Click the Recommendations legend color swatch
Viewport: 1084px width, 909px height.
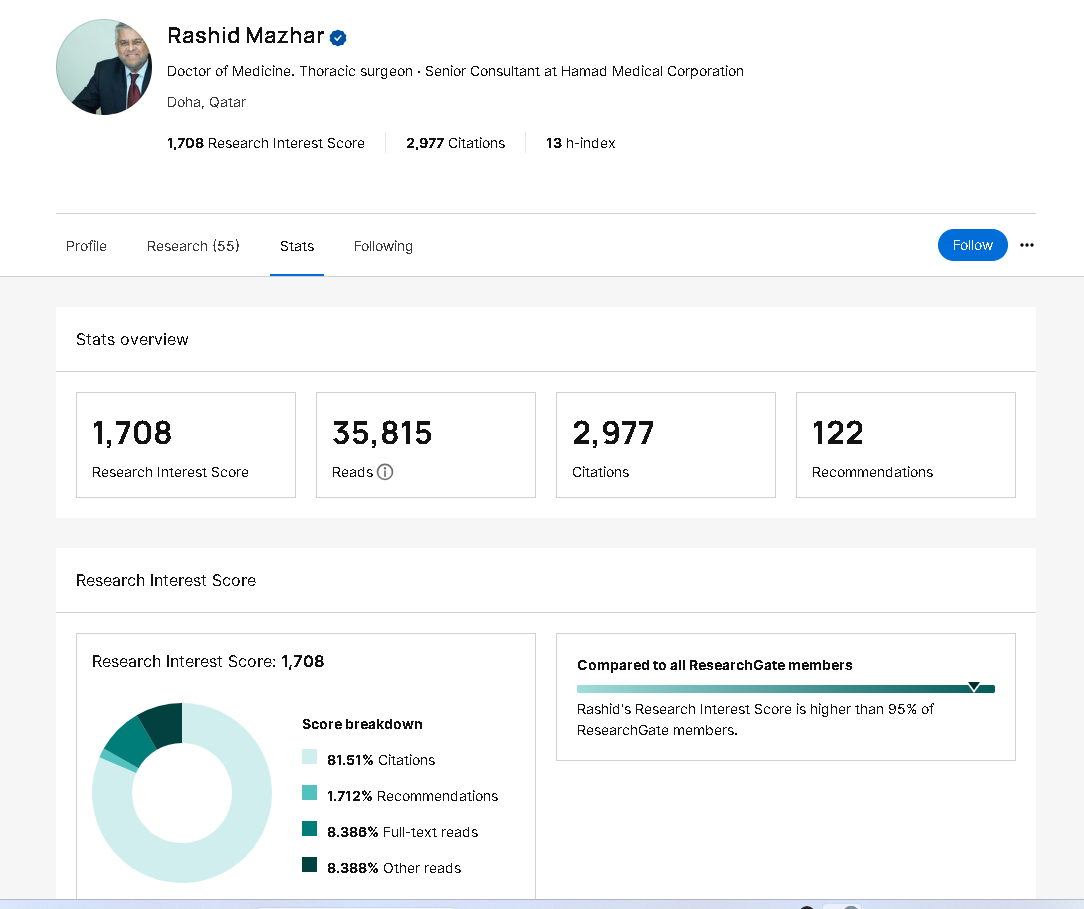(310, 794)
